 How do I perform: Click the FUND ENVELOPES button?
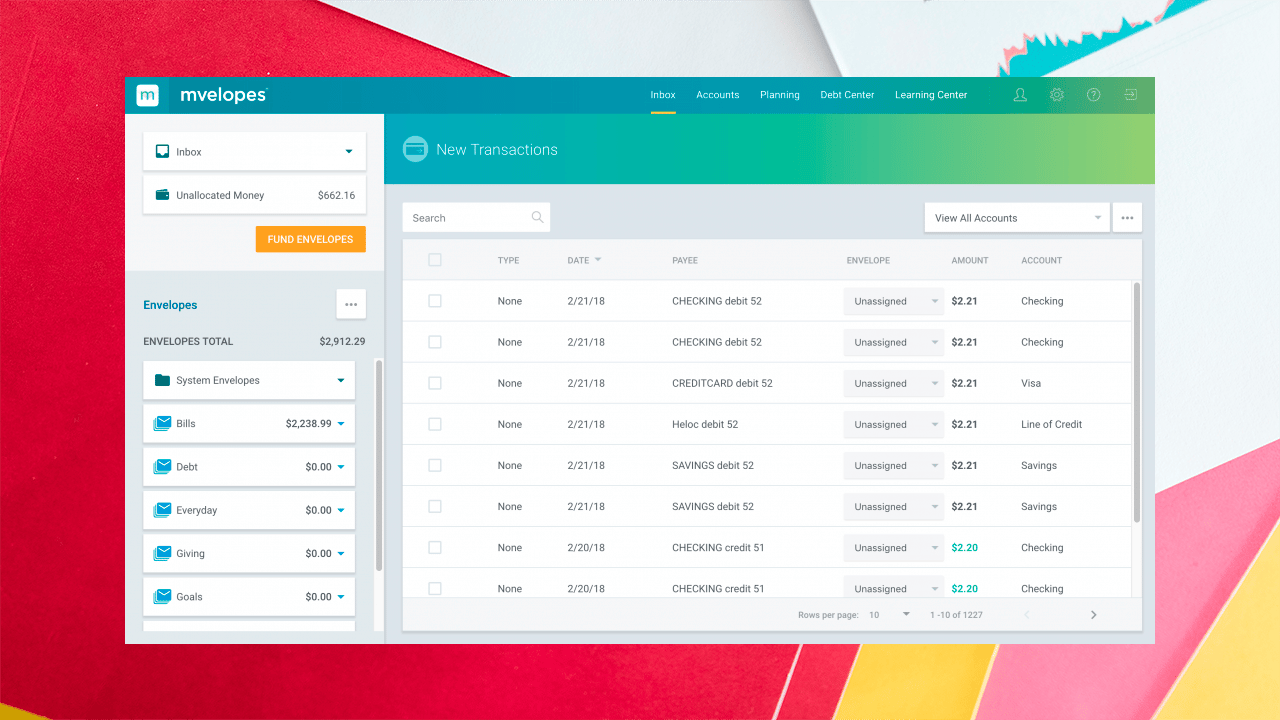tap(311, 239)
